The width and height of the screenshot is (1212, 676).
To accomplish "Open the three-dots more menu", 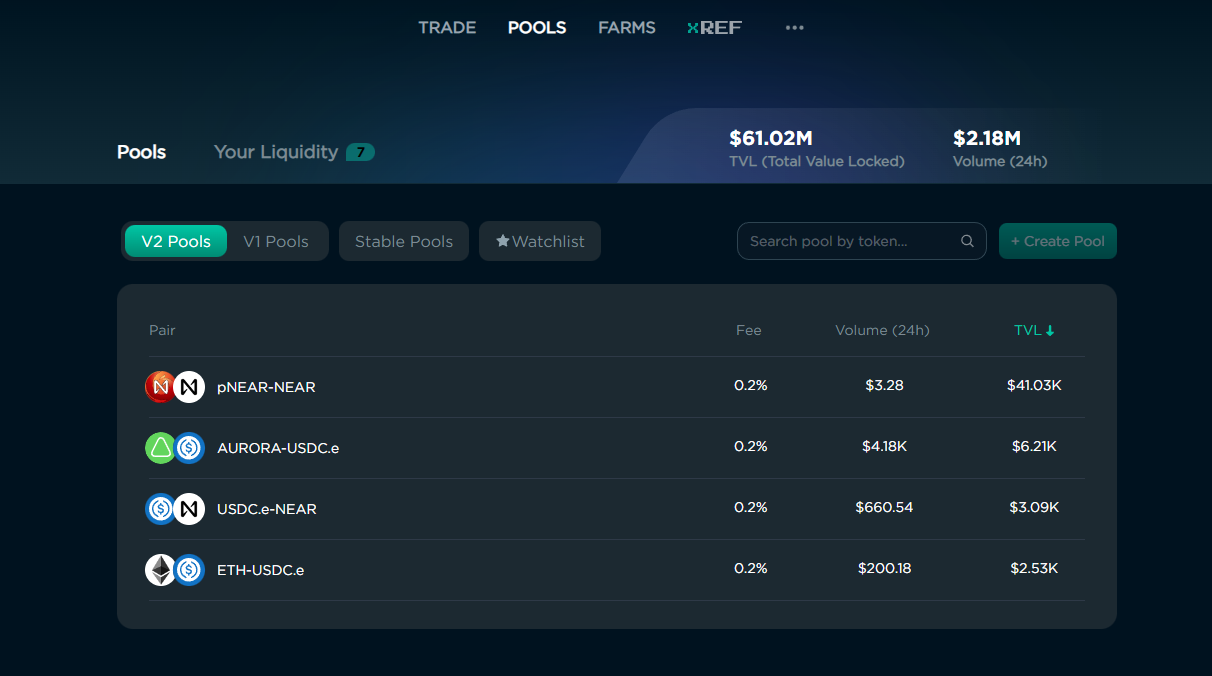I will [x=794, y=28].
